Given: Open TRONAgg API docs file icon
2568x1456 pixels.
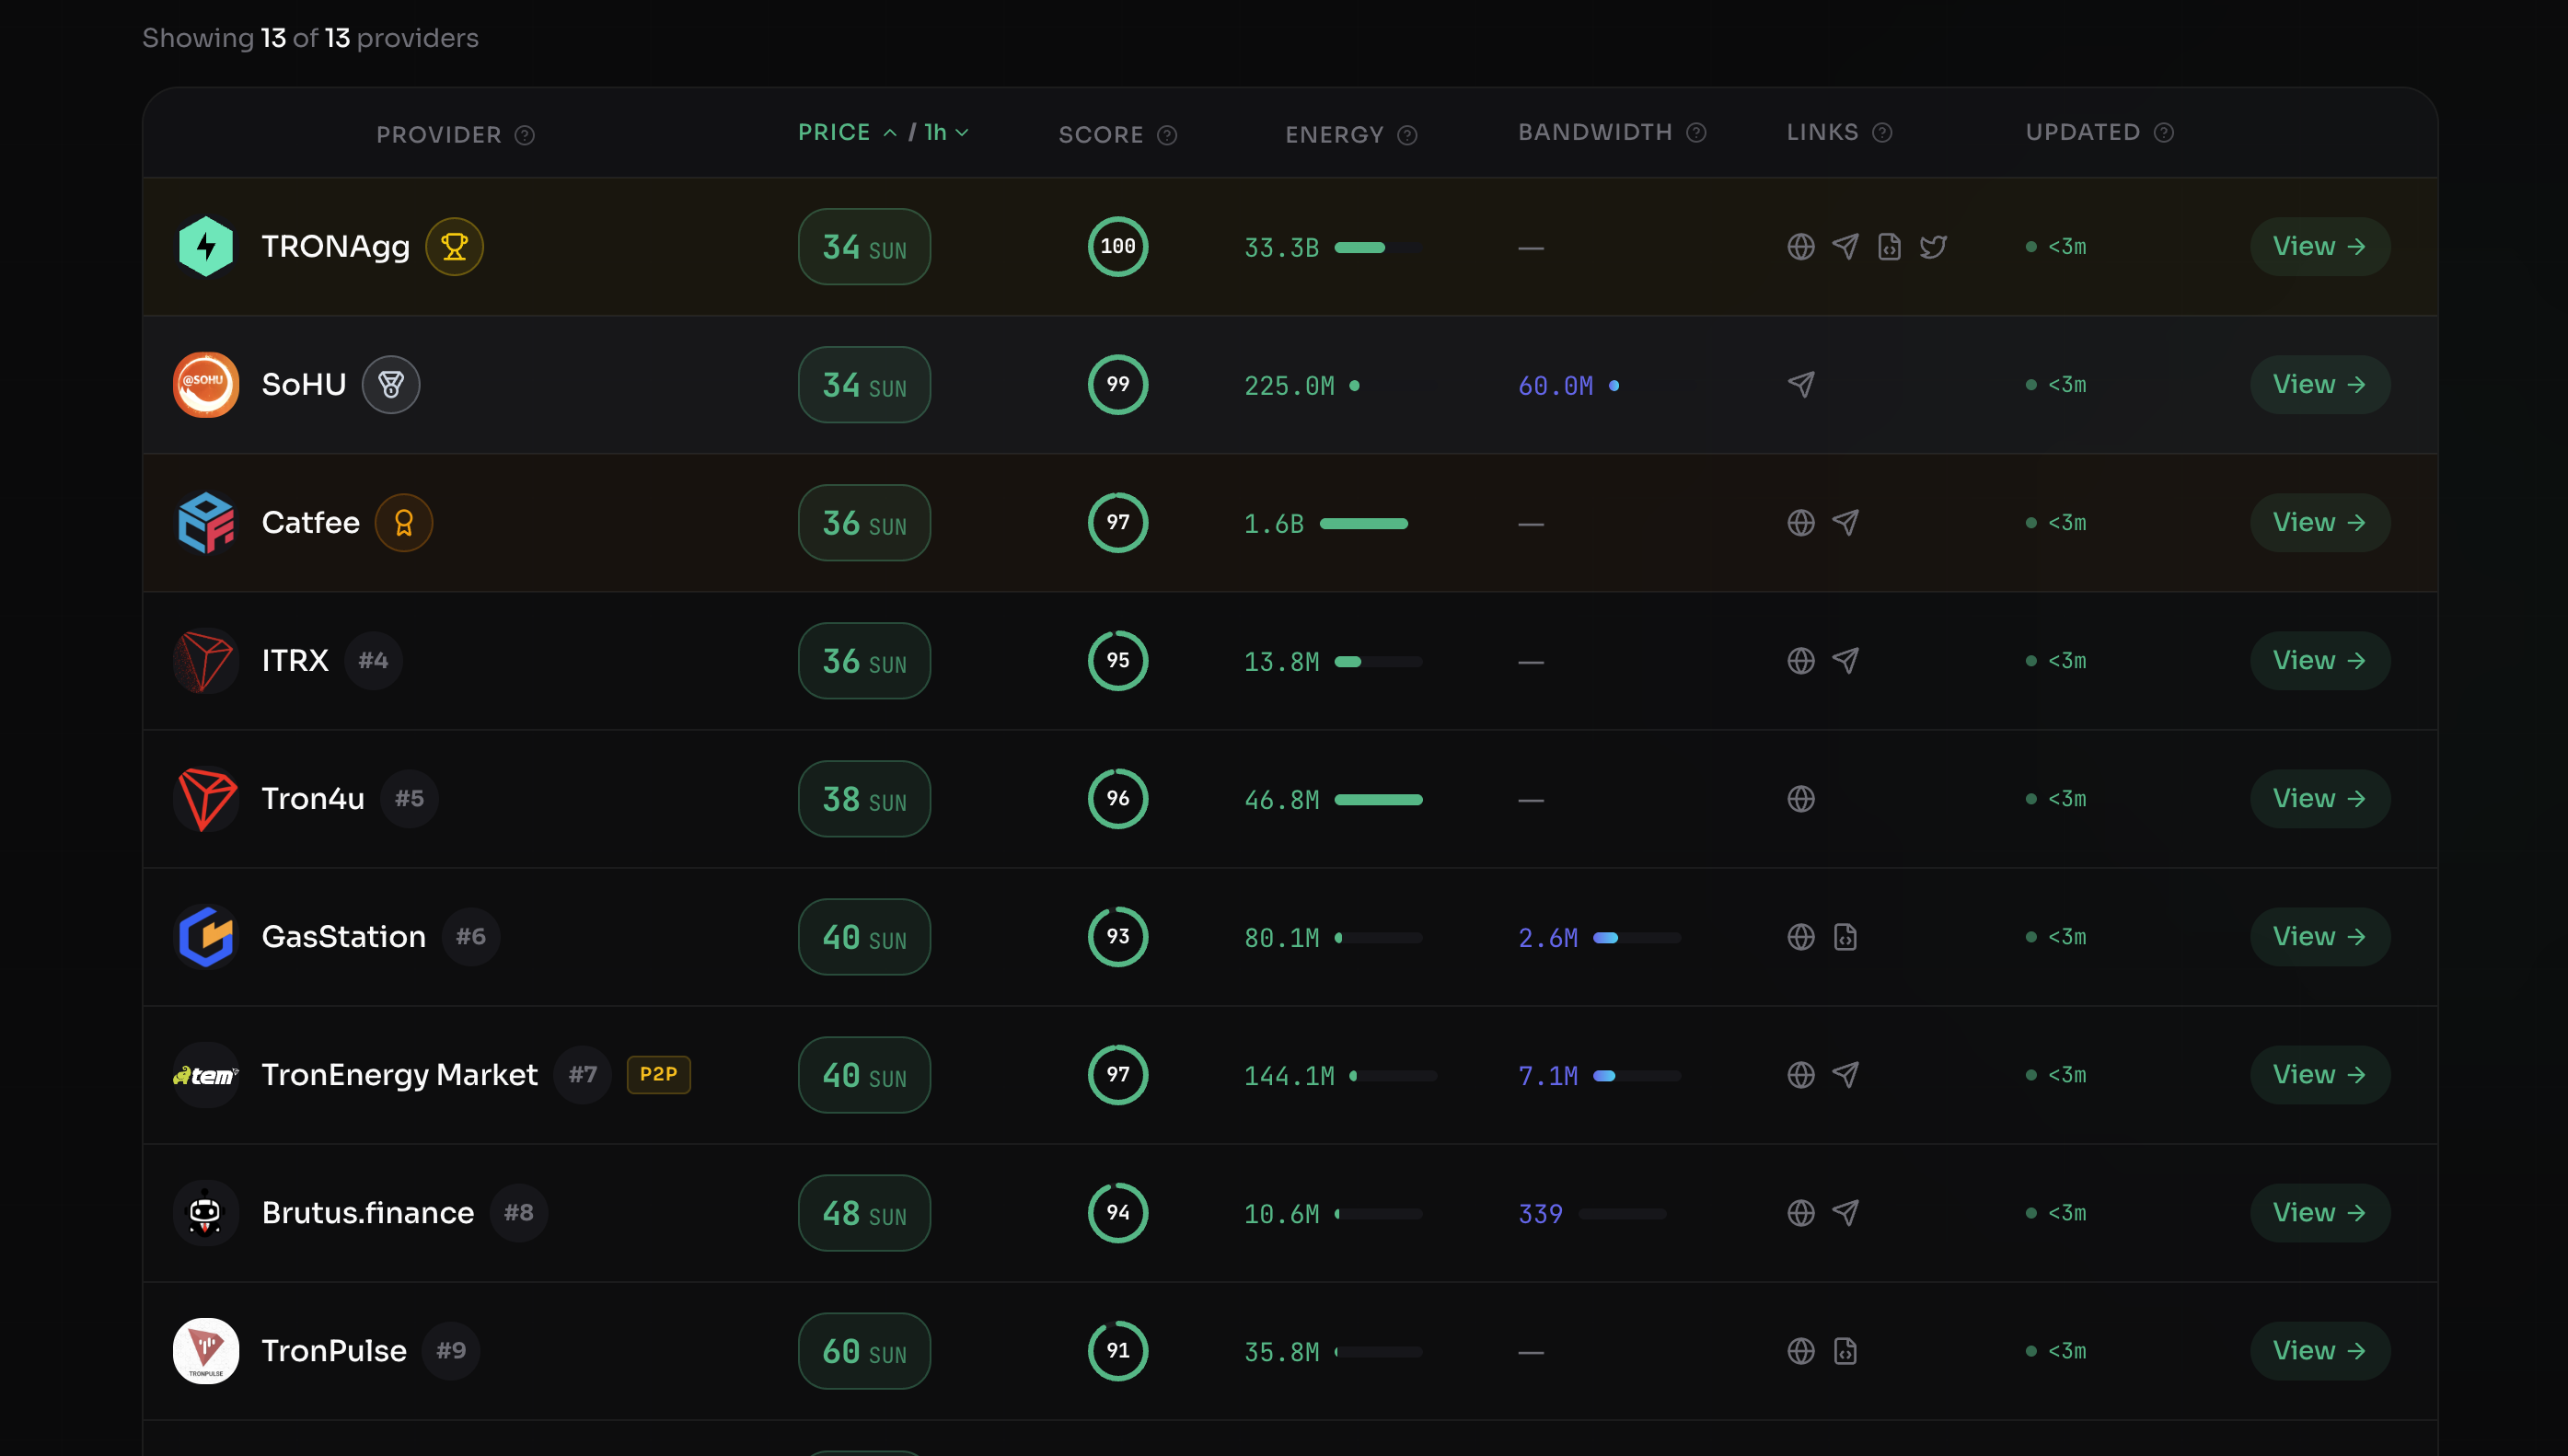Looking at the screenshot, I should tap(1889, 246).
